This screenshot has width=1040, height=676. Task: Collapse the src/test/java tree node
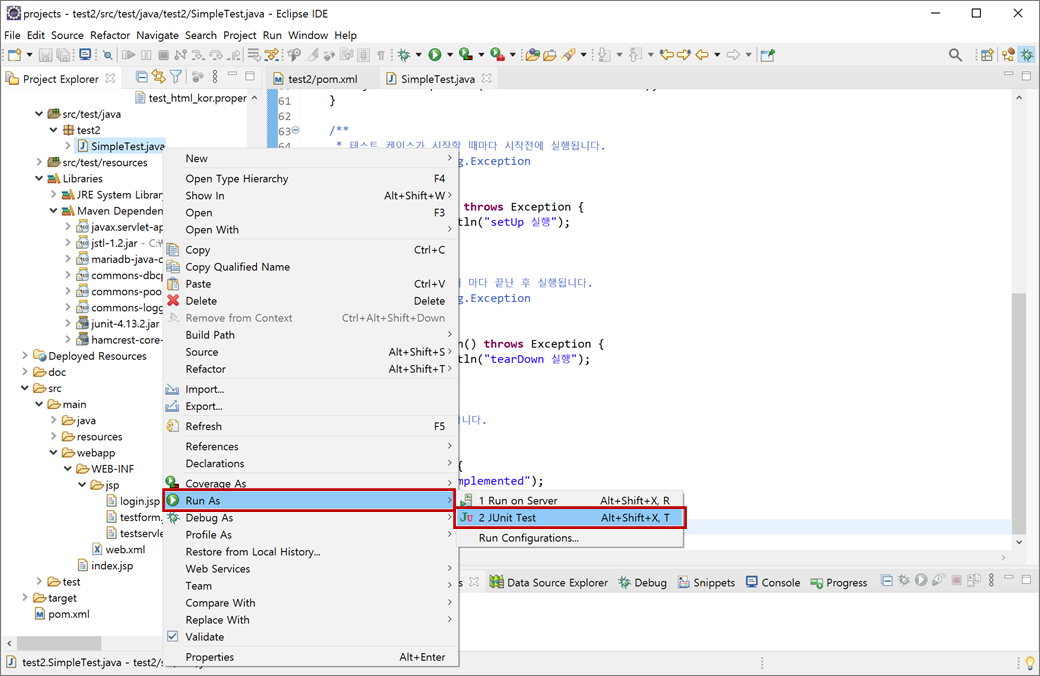click(39, 114)
